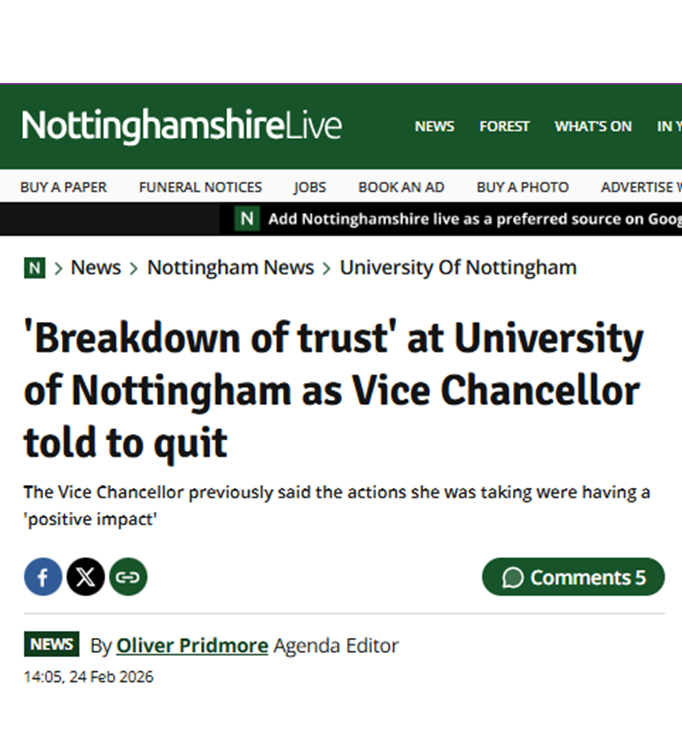
Task: Open the Forest menu item
Action: click(504, 126)
